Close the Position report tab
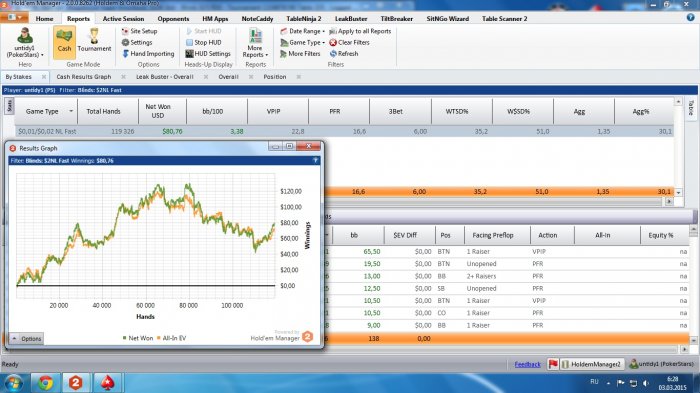The image size is (700, 393). (299, 77)
